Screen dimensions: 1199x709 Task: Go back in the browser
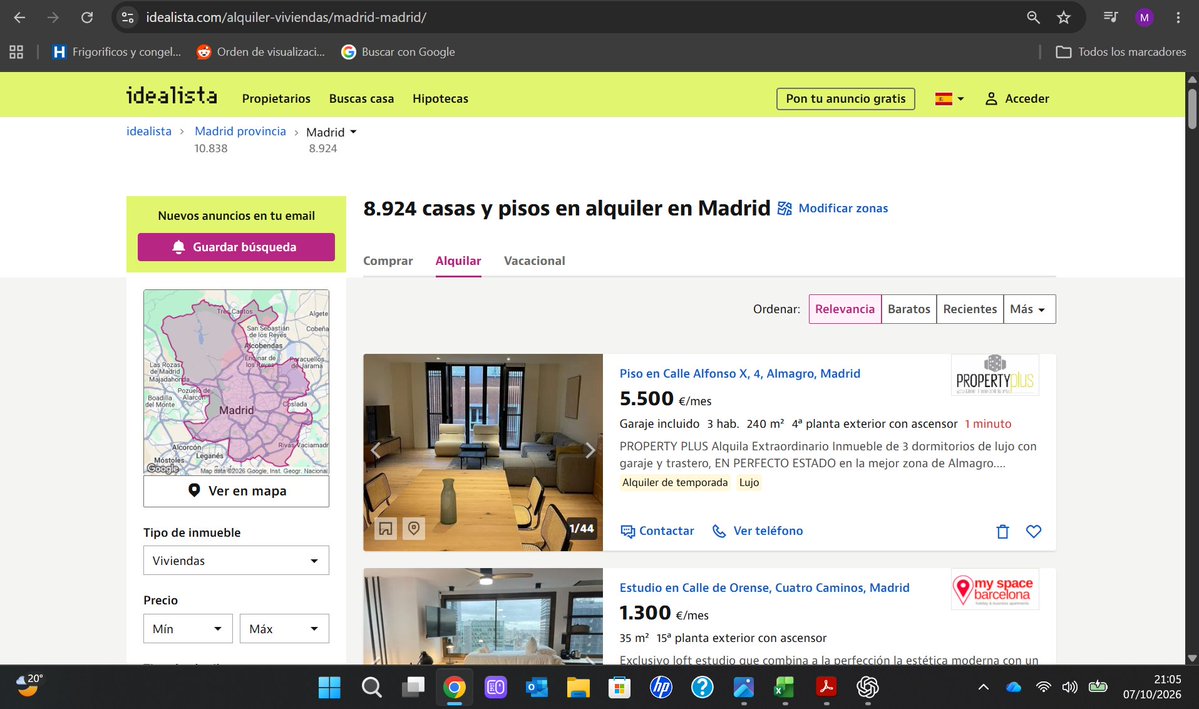pyautogui.click(x=20, y=17)
